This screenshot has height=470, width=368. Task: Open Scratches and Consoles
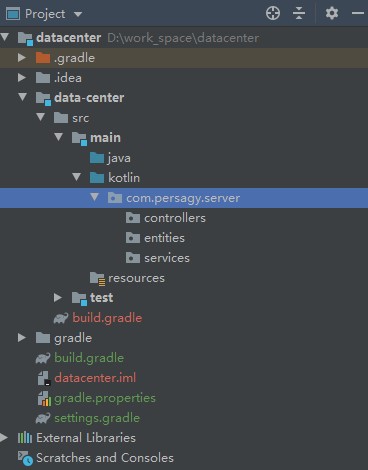click(105, 458)
